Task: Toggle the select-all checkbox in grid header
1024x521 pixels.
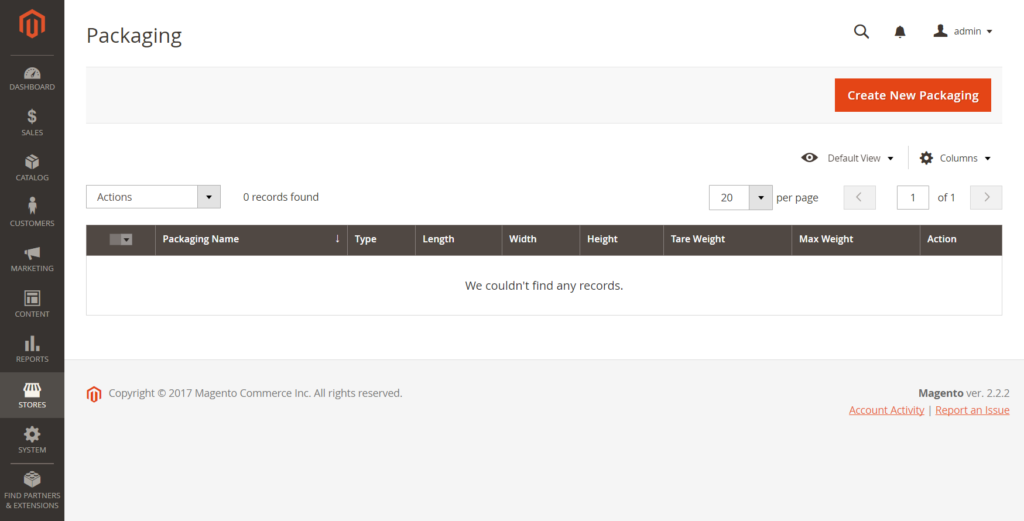Action: pos(120,240)
